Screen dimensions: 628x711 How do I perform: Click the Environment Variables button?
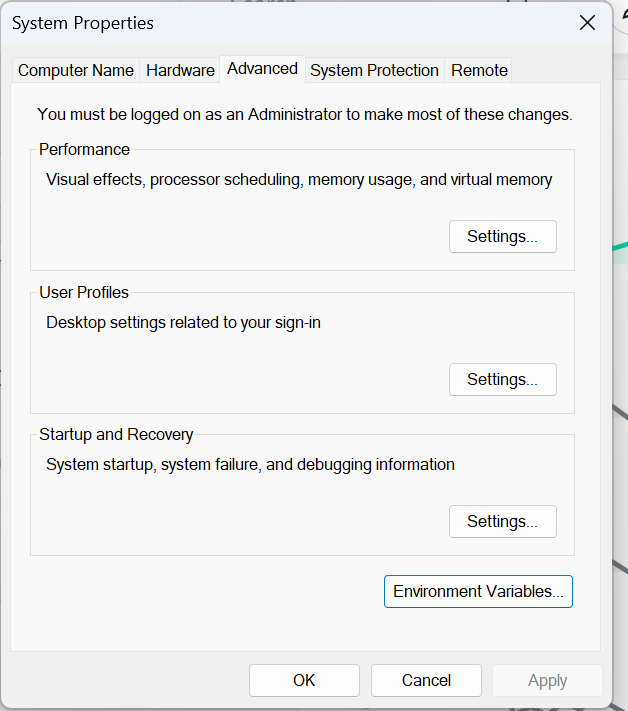click(x=478, y=591)
